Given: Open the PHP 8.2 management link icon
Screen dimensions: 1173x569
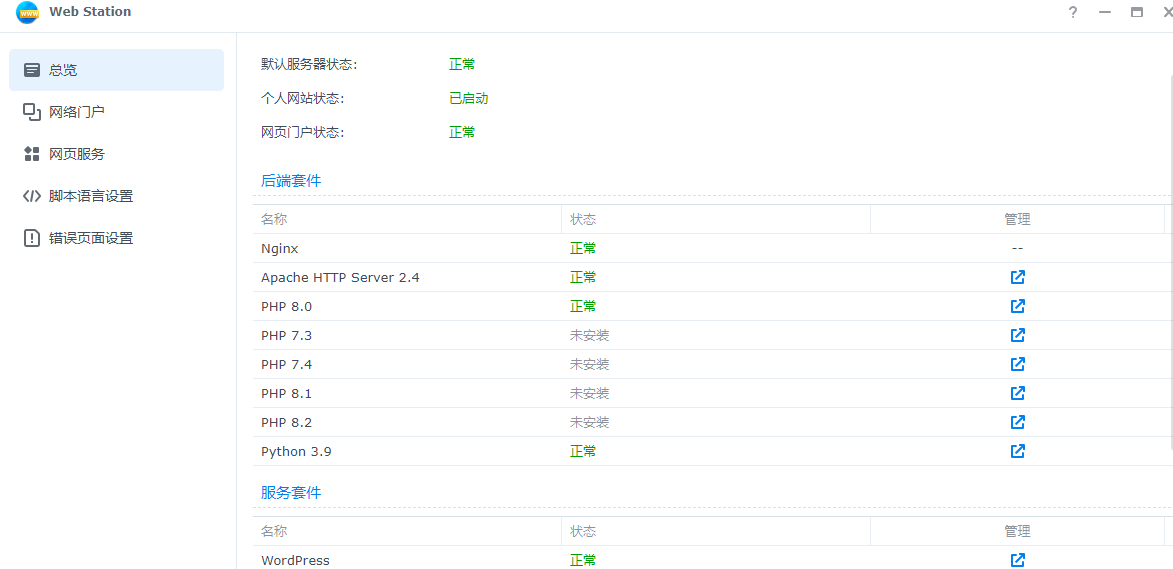Looking at the screenshot, I should click(1017, 422).
